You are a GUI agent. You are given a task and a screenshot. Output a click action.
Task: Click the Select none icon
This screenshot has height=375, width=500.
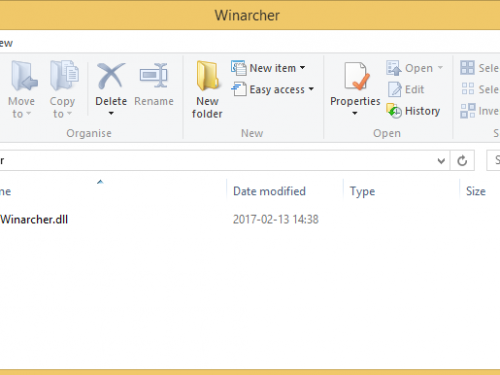(x=468, y=89)
